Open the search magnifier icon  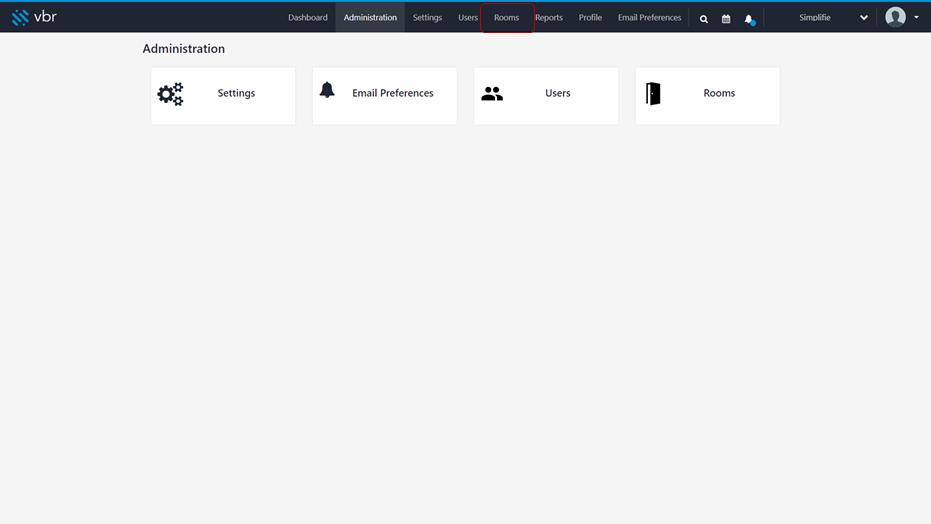(x=704, y=19)
